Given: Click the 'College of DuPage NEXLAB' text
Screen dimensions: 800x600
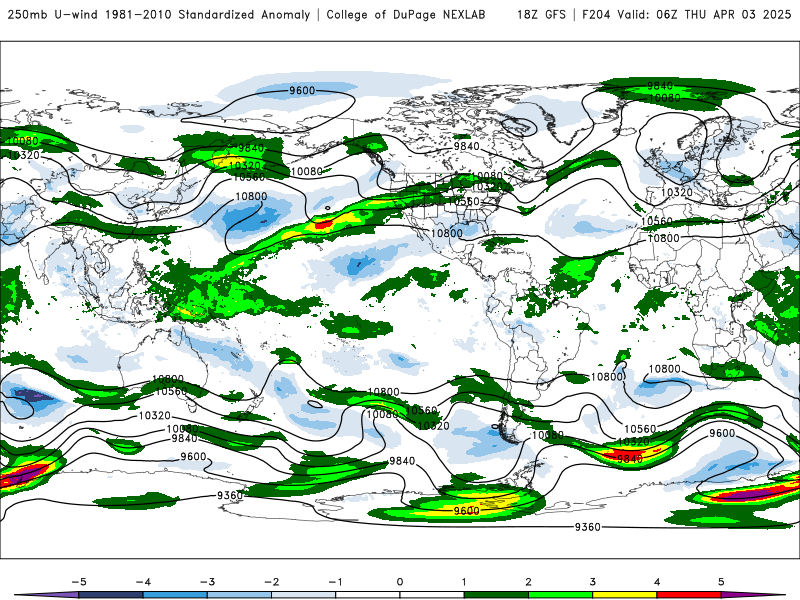Looking at the screenshot, I should [406, 15].
